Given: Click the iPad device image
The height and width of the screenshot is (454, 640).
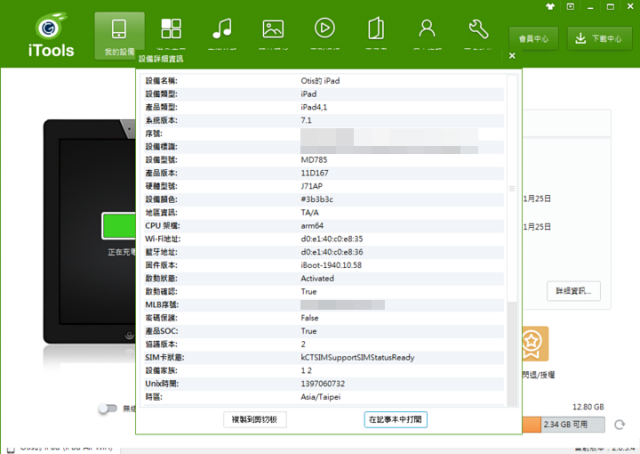Looking at the screenshot, I should [x=90, y=232].
